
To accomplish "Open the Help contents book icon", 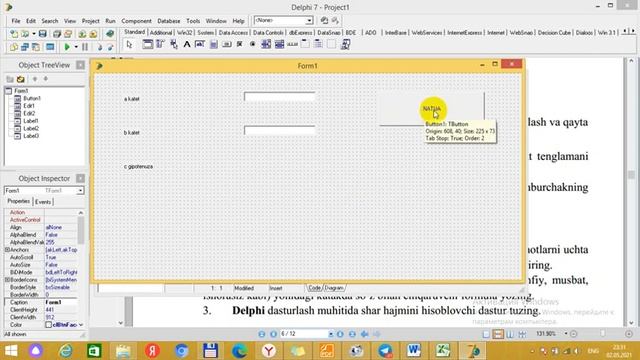I will coord(110,34).
